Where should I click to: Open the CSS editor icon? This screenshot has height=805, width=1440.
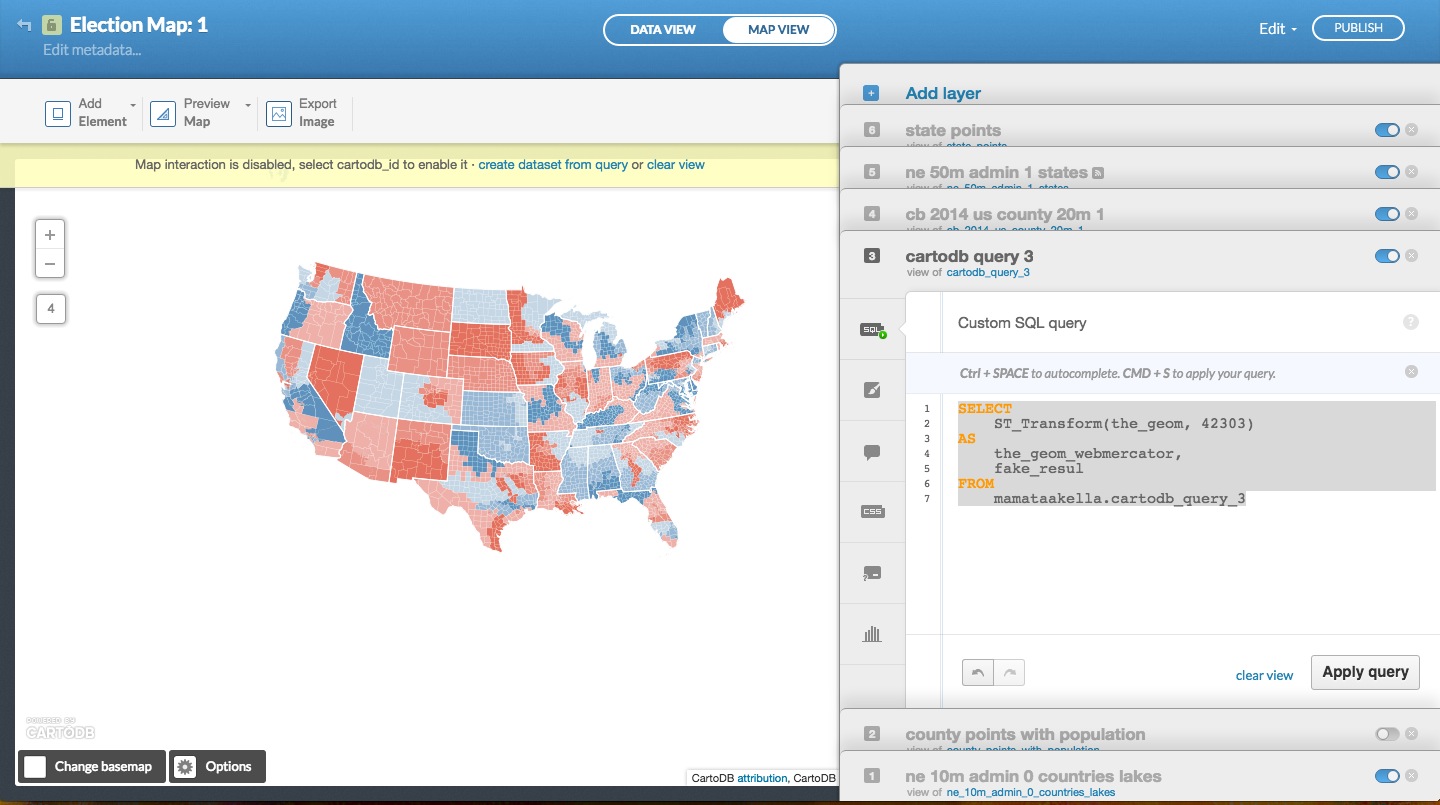[872, 512]
